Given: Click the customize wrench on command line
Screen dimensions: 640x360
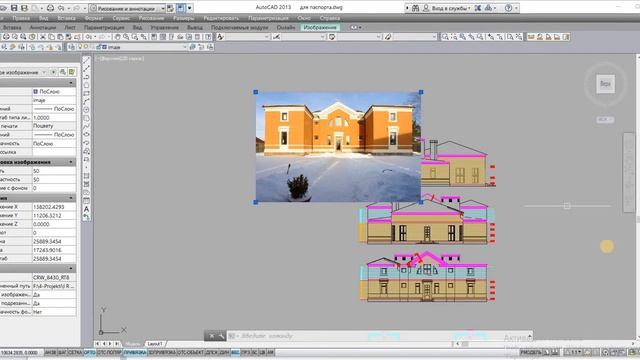Looking at the screenshot, I should point(221,336).
